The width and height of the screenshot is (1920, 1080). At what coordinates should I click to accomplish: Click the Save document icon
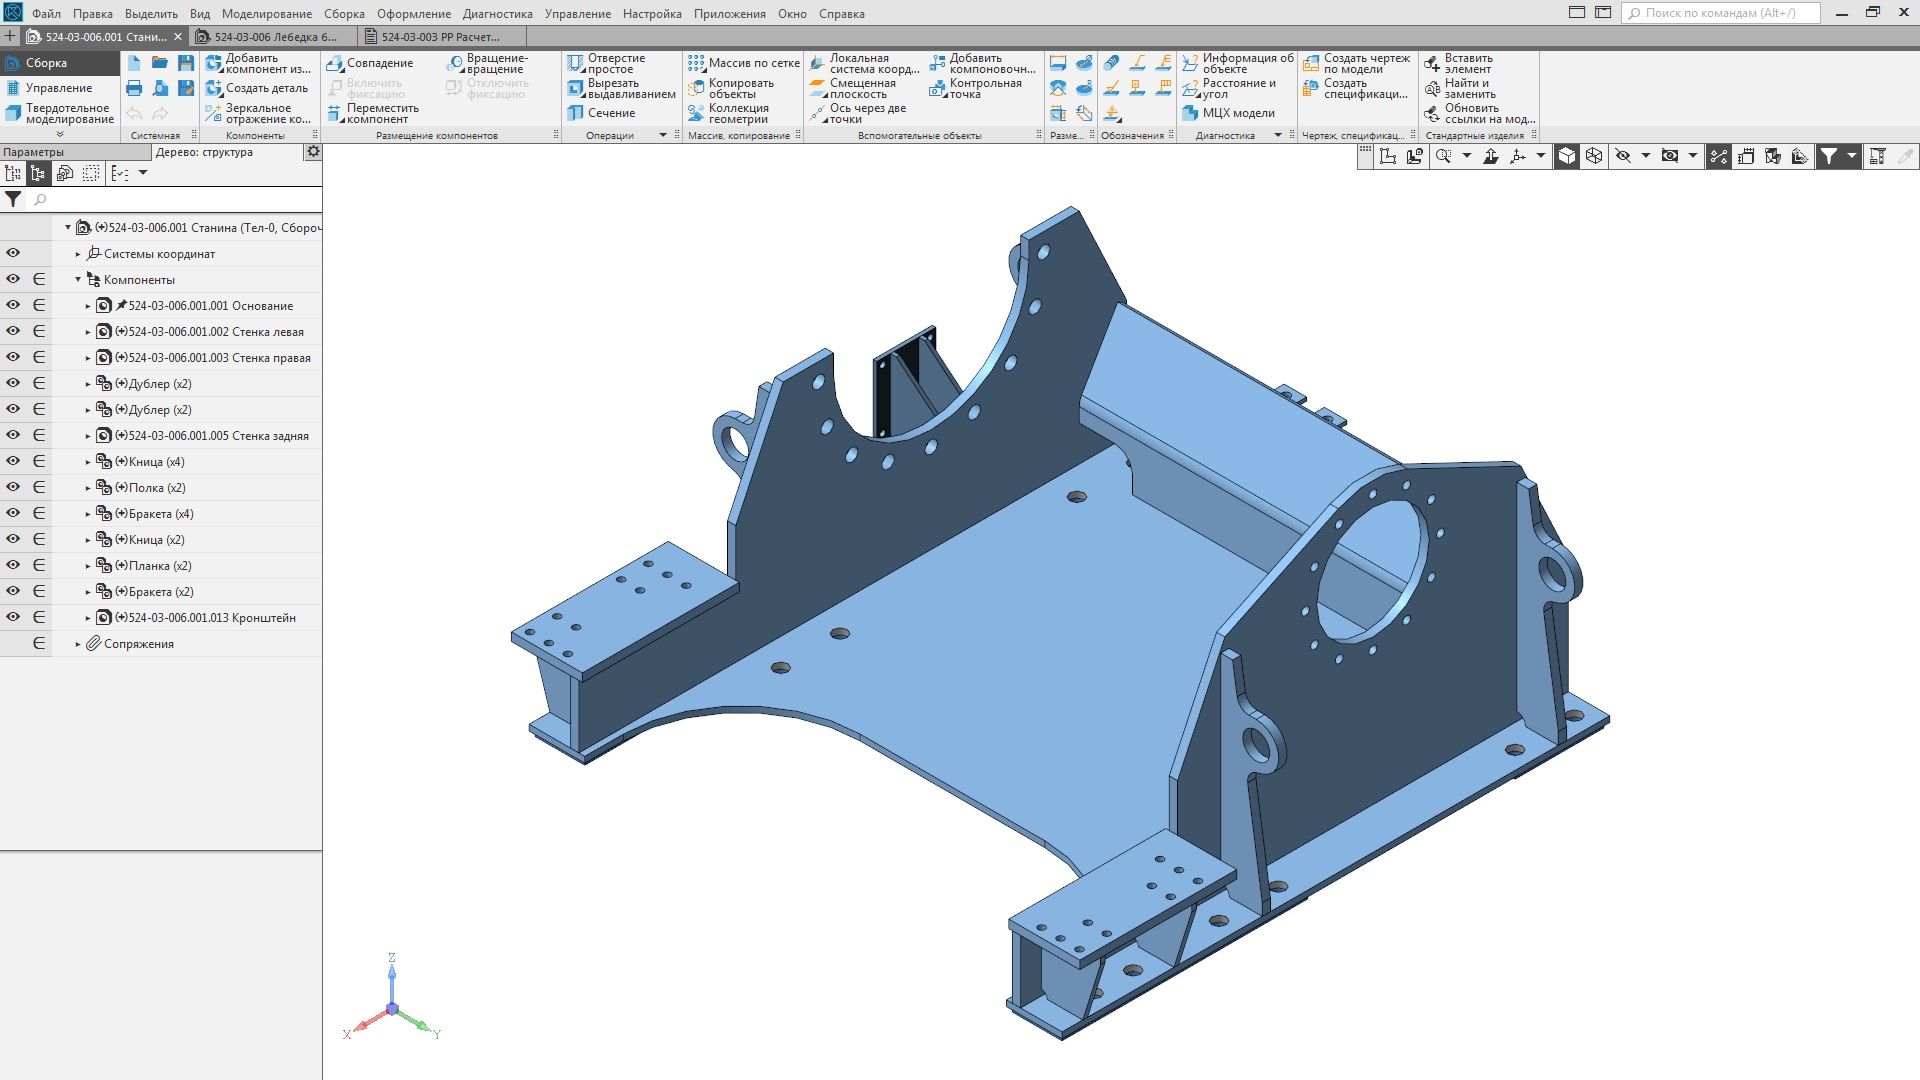click(x=186, y=63)
